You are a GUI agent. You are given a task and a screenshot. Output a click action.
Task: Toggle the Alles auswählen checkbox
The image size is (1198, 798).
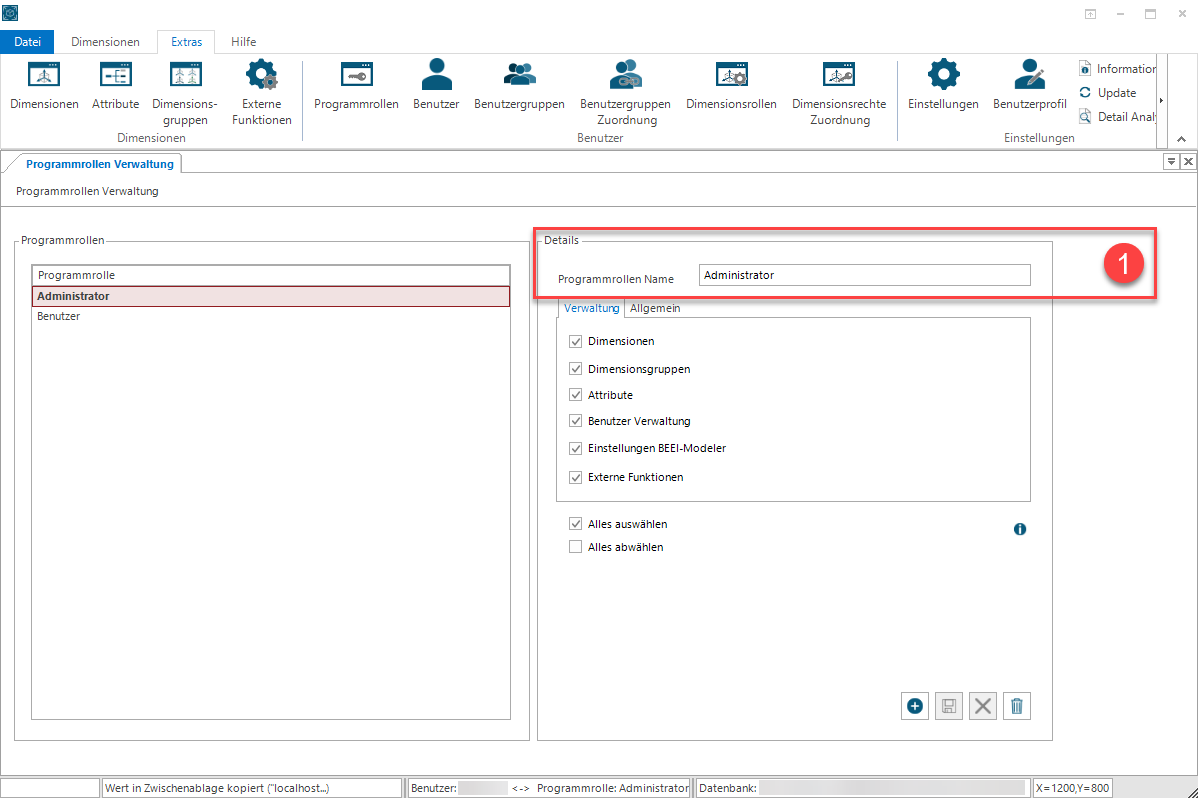click(x=575, y=524)
